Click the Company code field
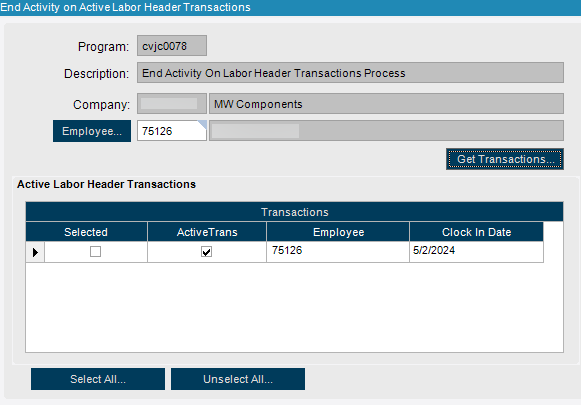Viewport: 581px width, 405px height. pyautogui.click(x=172, y=103)
